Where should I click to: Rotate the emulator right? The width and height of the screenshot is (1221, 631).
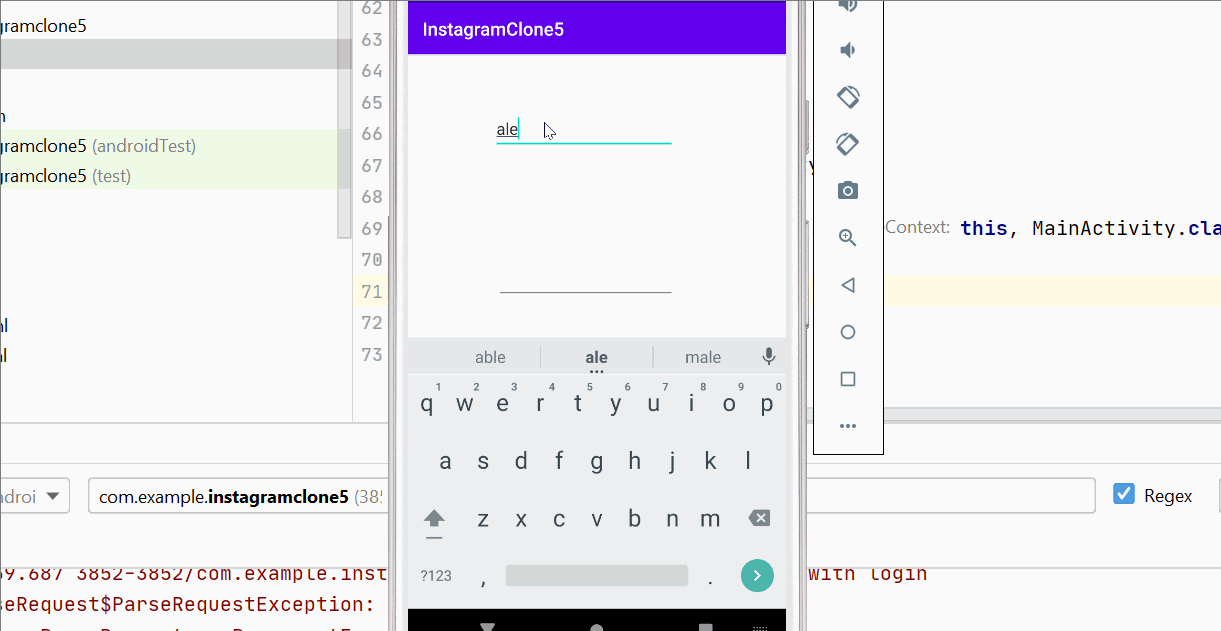click(848, 144)
